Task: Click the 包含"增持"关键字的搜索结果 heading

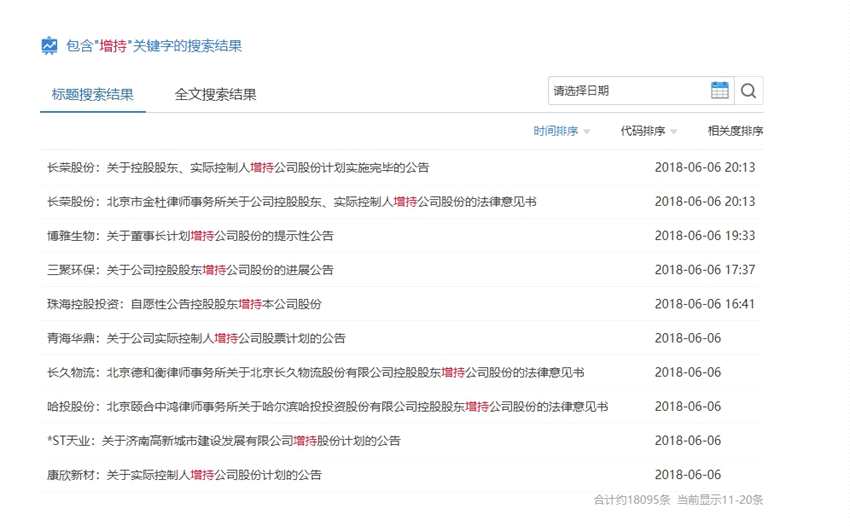Action: tap(154, 46)
